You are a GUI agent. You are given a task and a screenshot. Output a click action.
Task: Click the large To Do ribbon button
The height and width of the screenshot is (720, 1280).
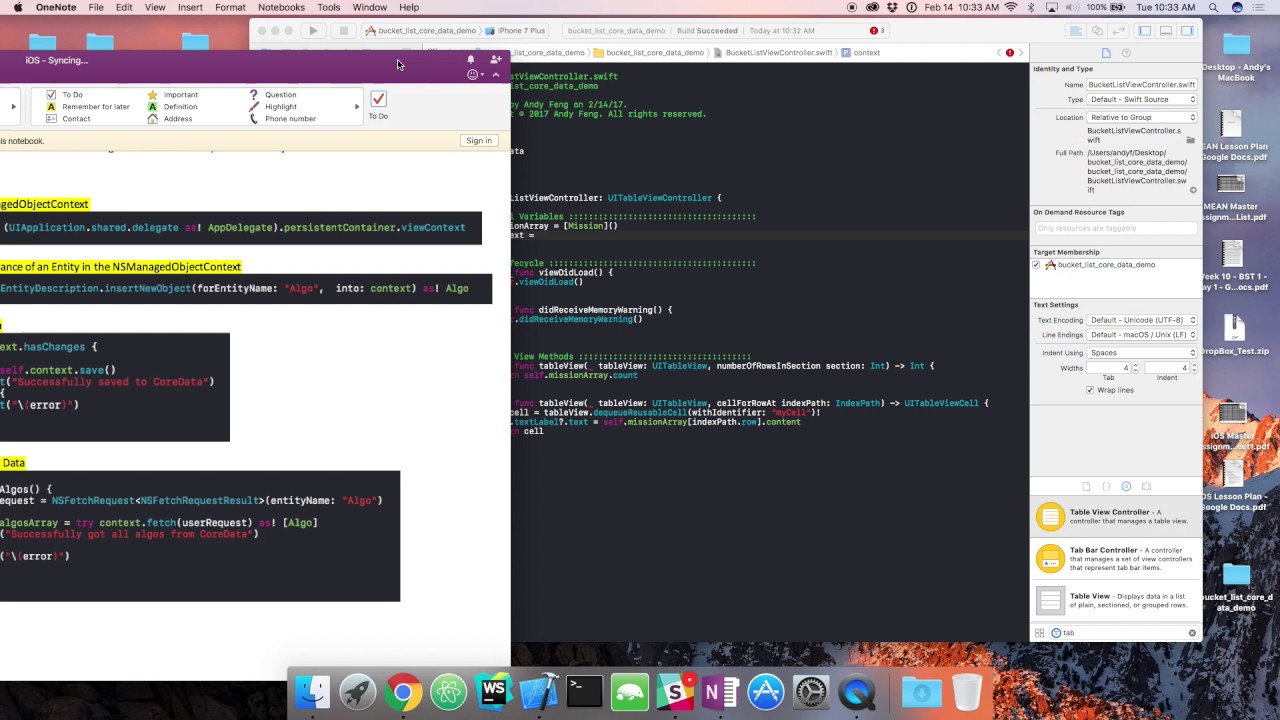point(378,105)
